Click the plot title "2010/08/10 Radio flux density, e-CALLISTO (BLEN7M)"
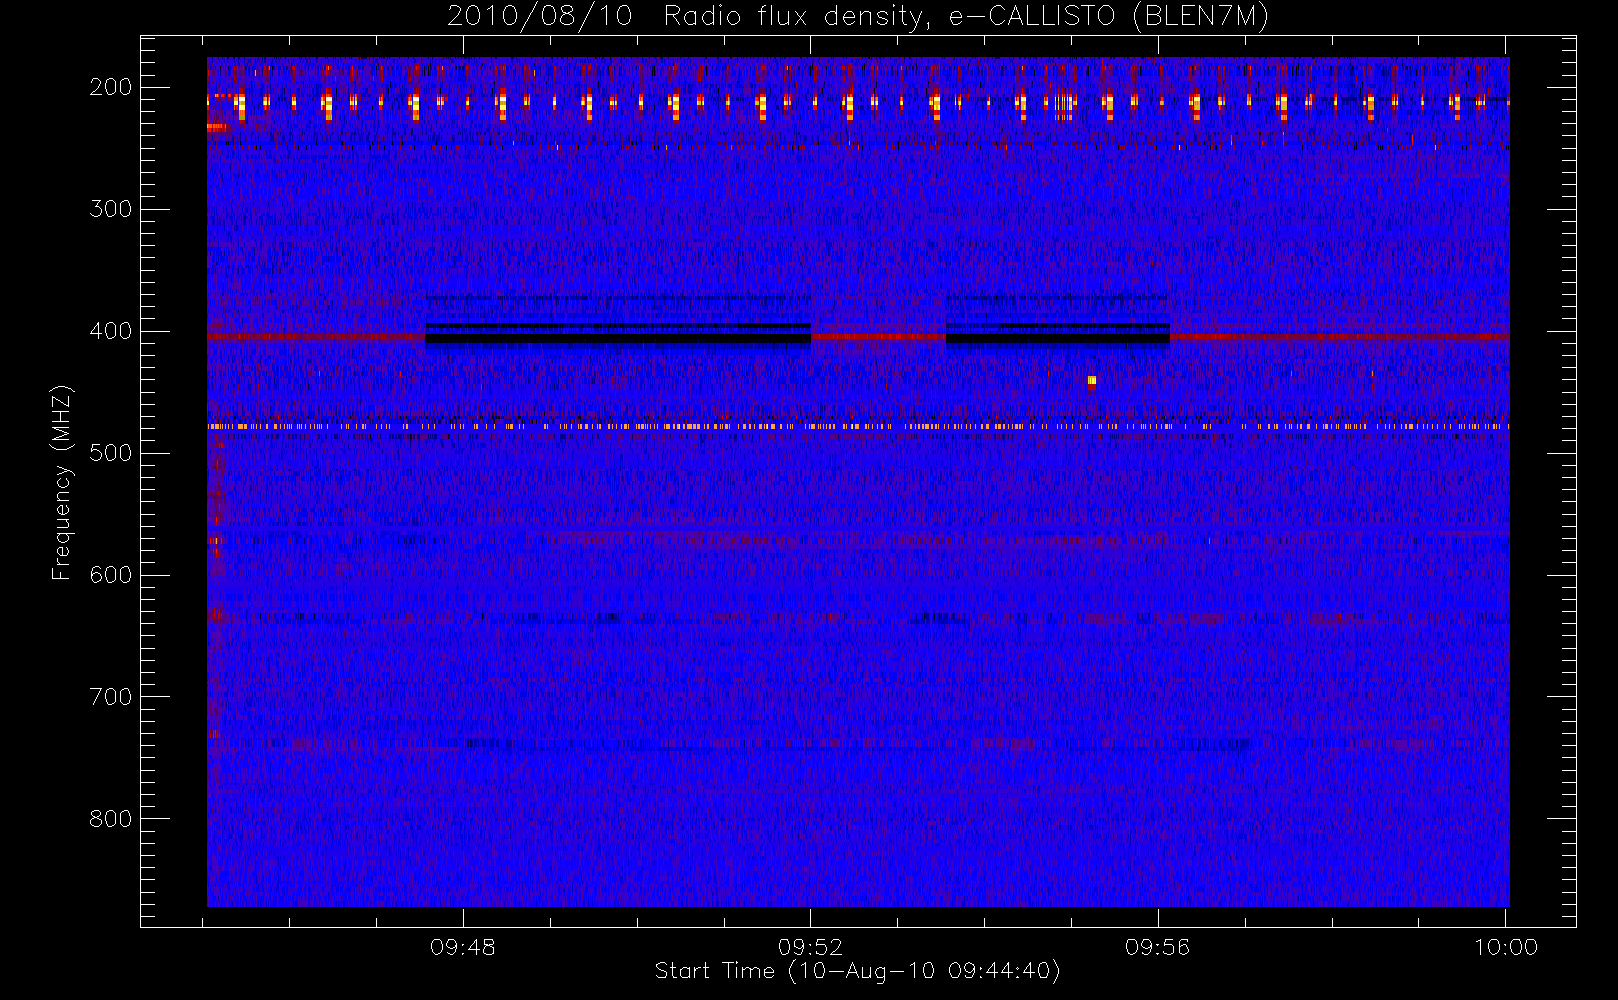The image size is (1618, 1000). click(x=858, y=17)
